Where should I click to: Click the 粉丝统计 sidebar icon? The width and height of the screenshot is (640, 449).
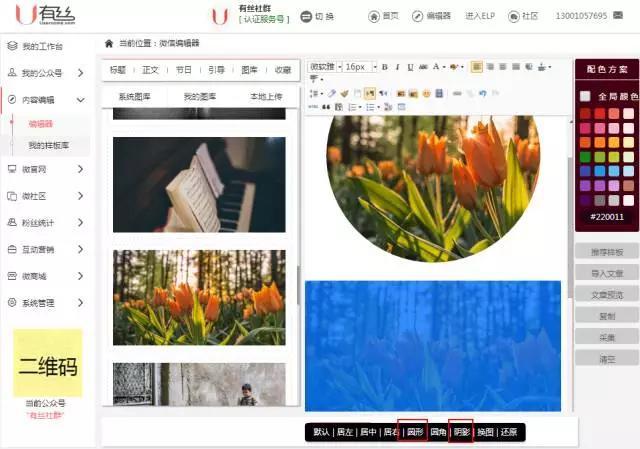coord(12,222)
